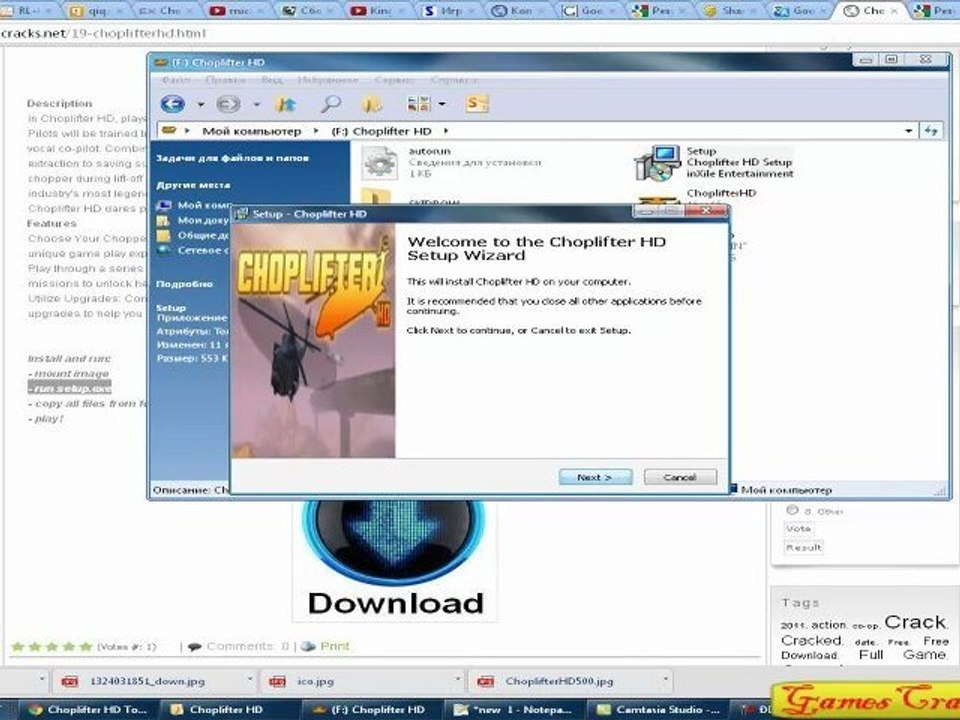Click the action tag in Tags cloud
The width and height of the screenshot is (960, 720).
pos(829,625)
